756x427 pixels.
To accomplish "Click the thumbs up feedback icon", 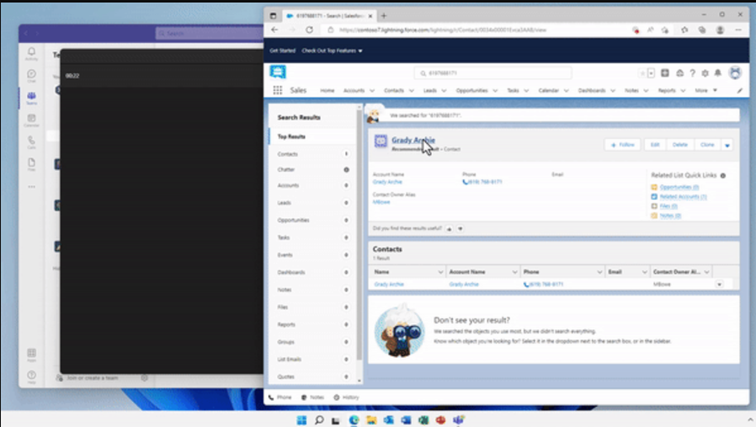I will (x=449, y=228).
